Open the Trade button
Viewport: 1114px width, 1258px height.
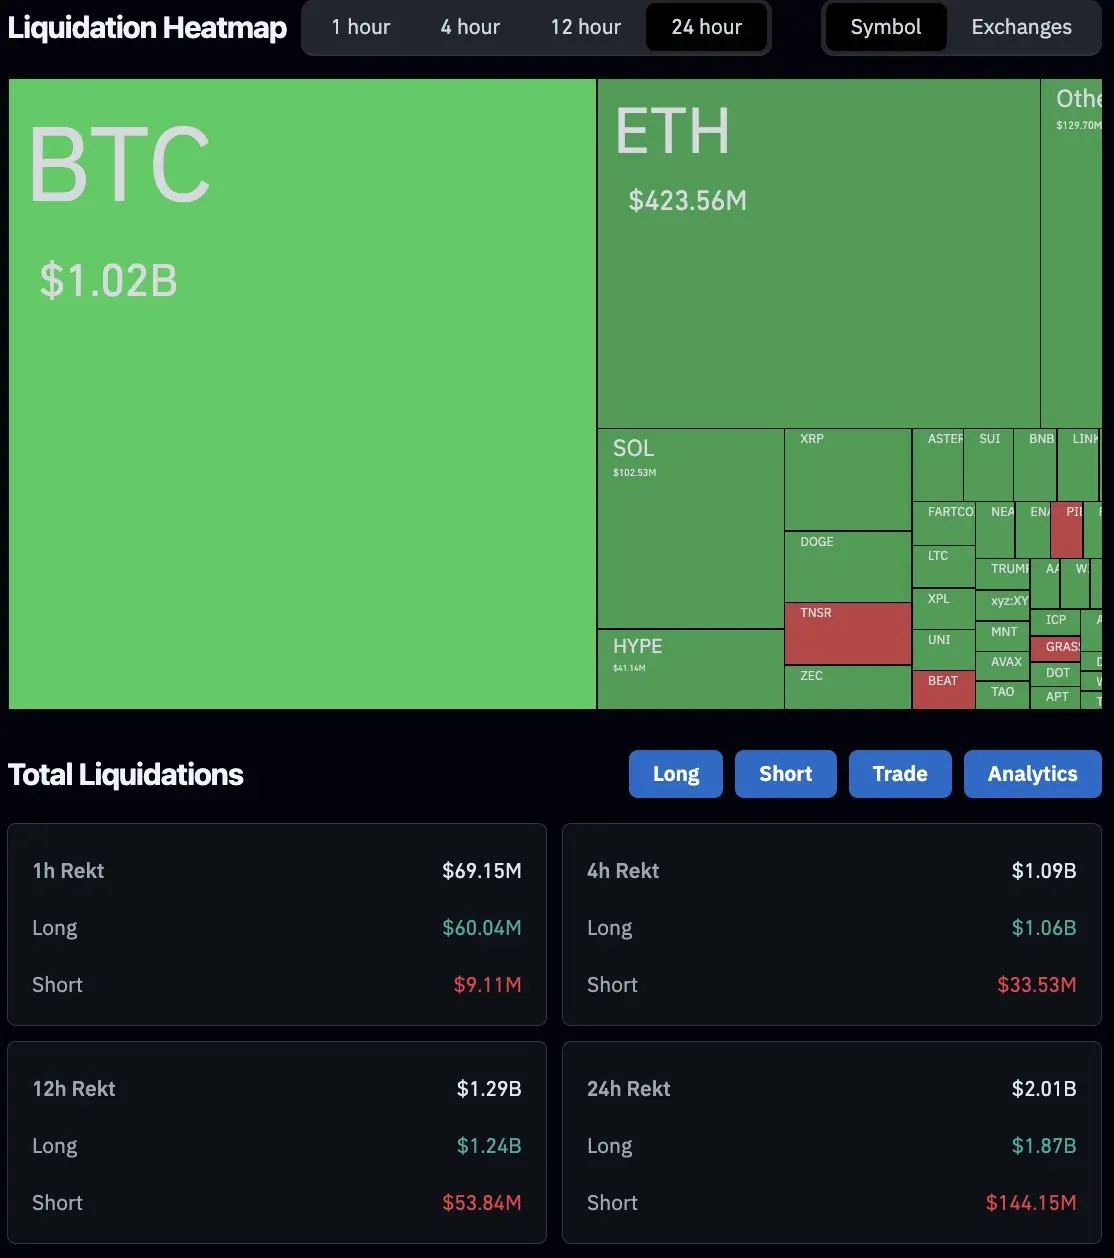click(x=900, y=774)
